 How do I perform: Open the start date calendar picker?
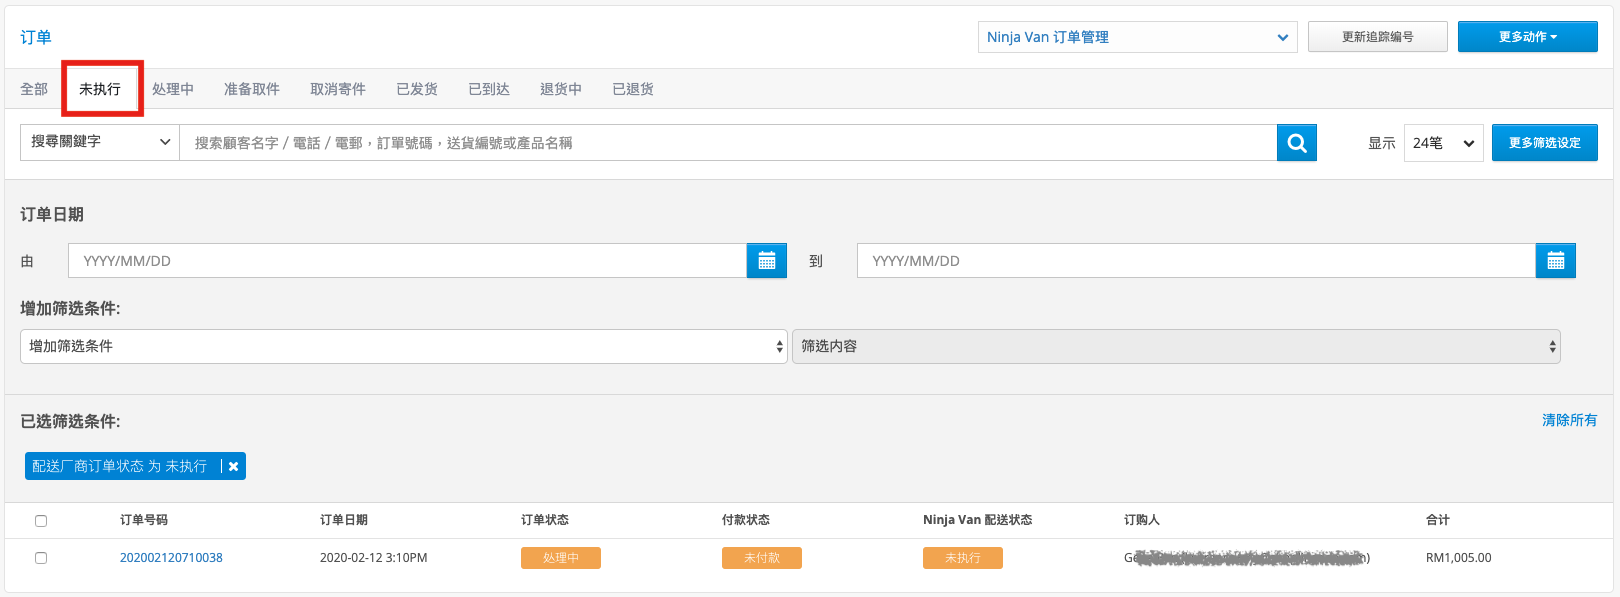coord(767,261)
